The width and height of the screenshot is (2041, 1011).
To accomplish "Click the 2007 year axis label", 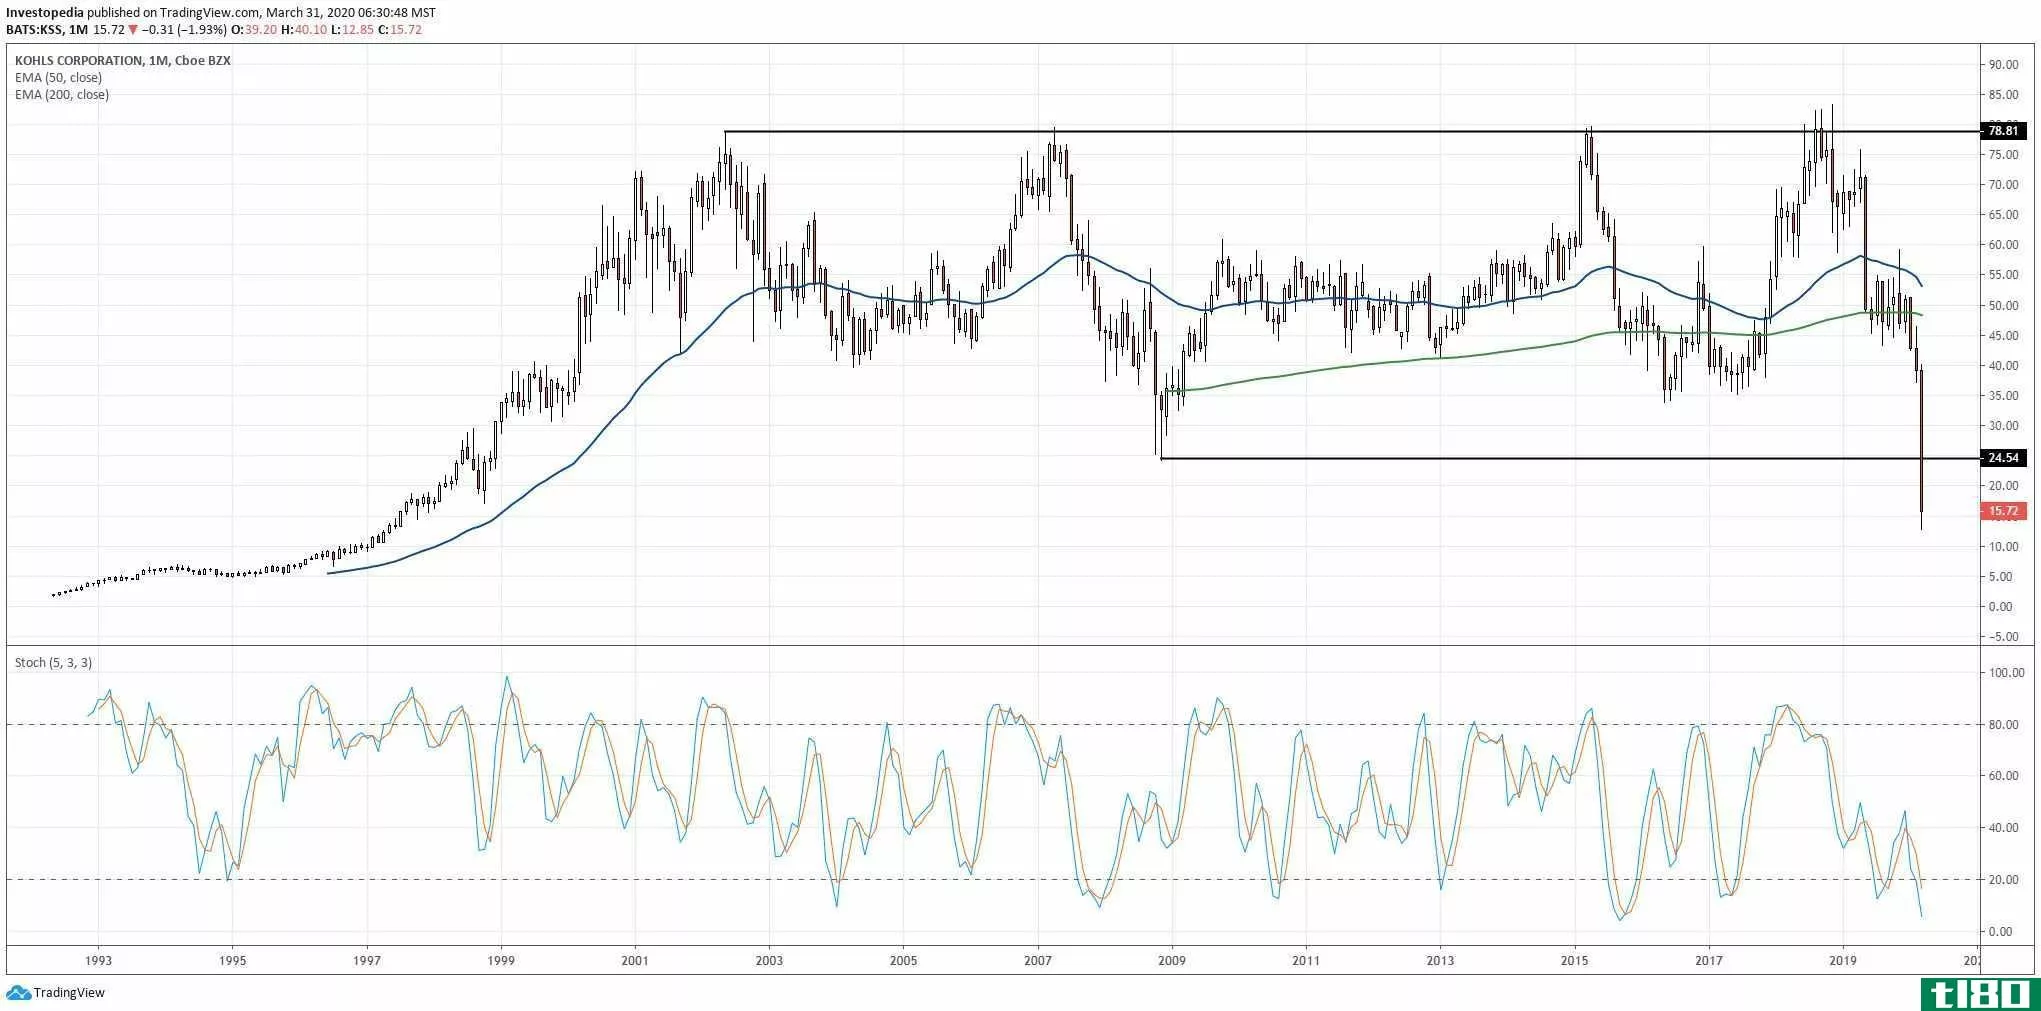I will 1038,961.
